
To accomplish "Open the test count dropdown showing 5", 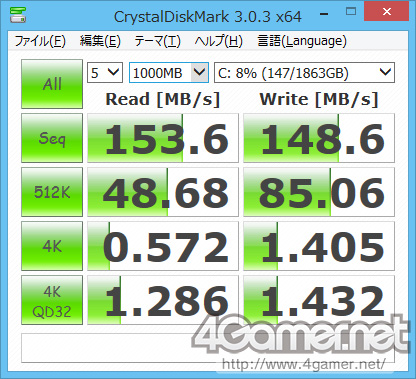I will 105,72.
